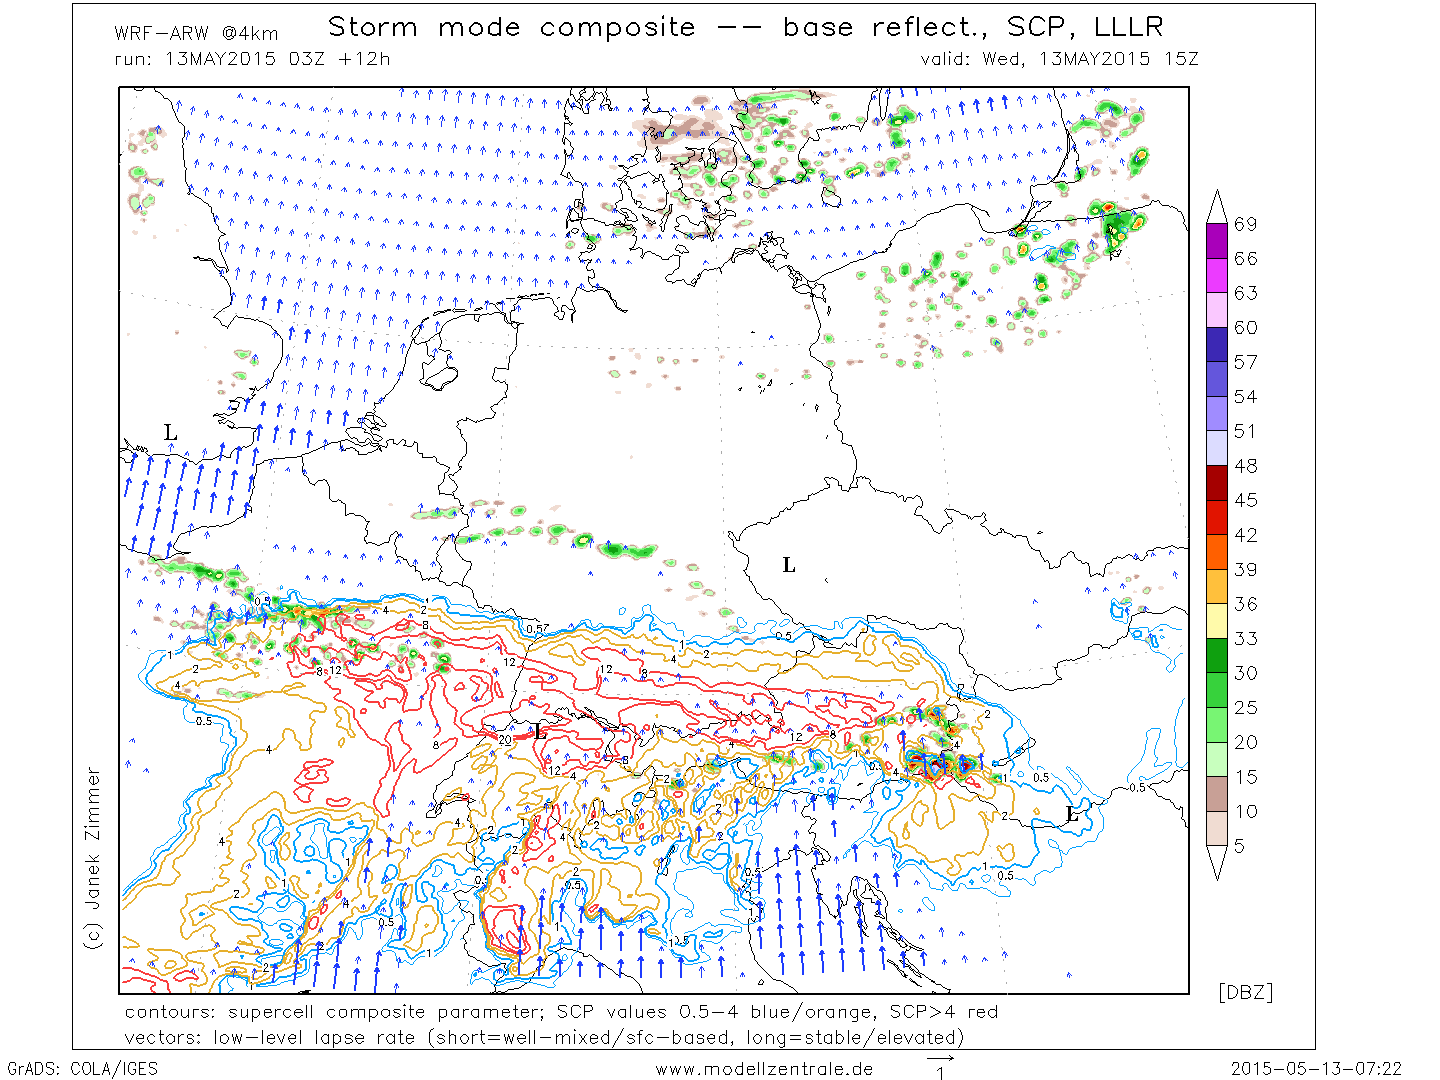Screen dimensions: 1440x1080
Task: Select the dark orange 39–42 dBZ swatch
Action: pyautogui.click(x=1217, y=552)
